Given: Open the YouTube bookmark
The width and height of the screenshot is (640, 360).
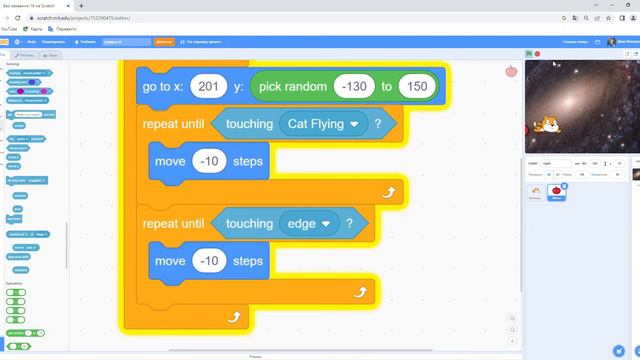Looking at the screenshot, I should 9,29.
